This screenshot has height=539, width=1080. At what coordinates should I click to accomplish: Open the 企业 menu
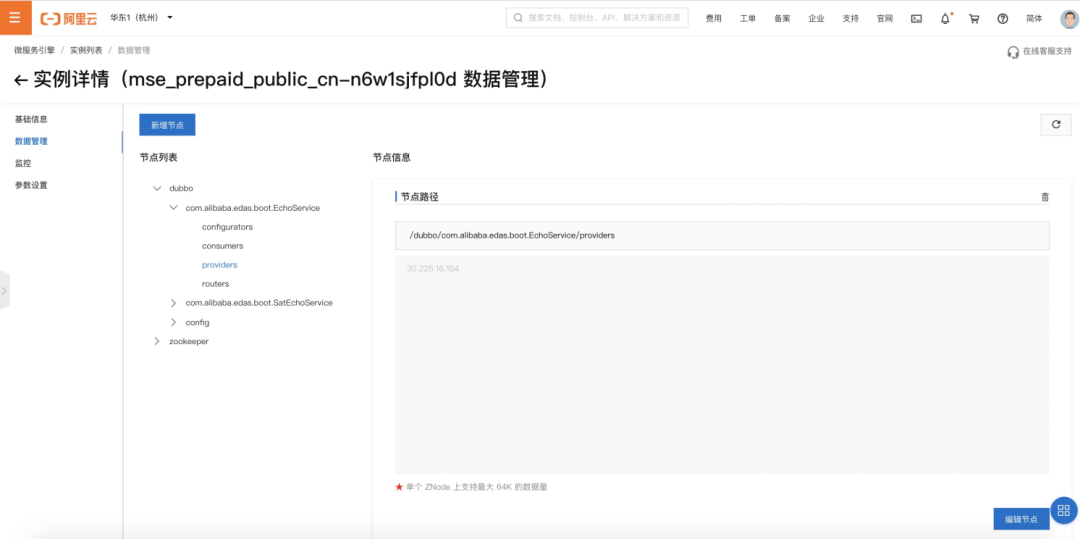pos(816,19)
